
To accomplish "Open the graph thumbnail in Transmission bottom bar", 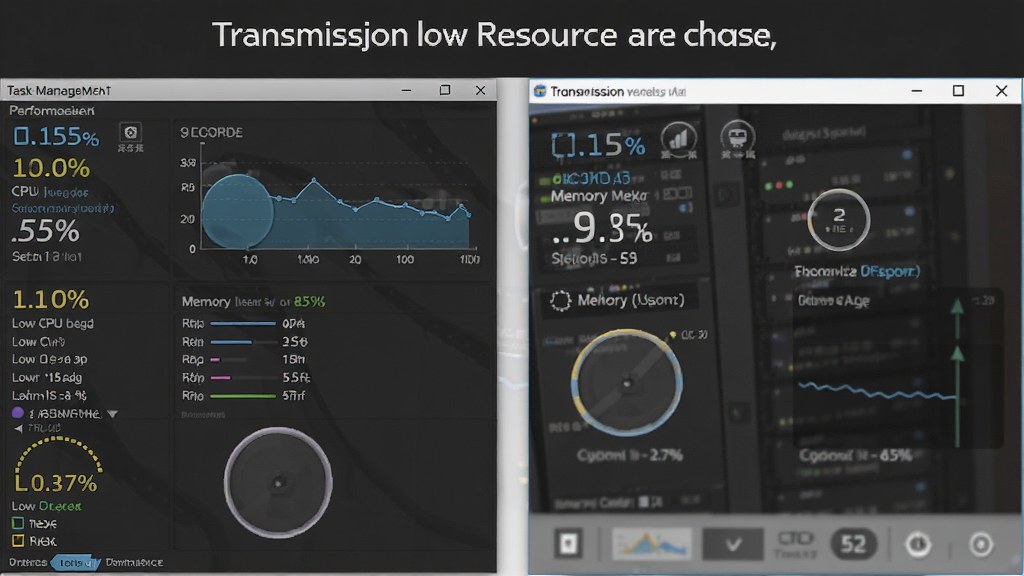I will coord(651,543).
